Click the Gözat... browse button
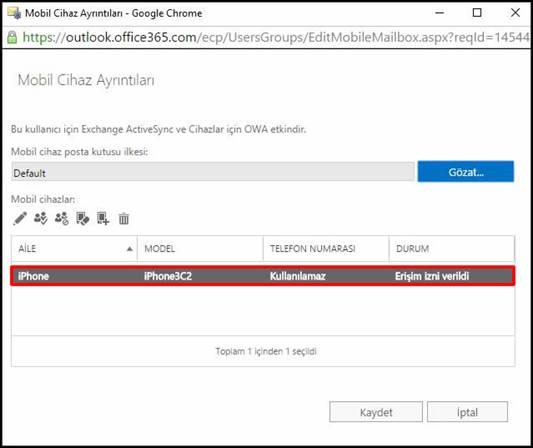Screen dimensions: 533x448 point(465,172)
